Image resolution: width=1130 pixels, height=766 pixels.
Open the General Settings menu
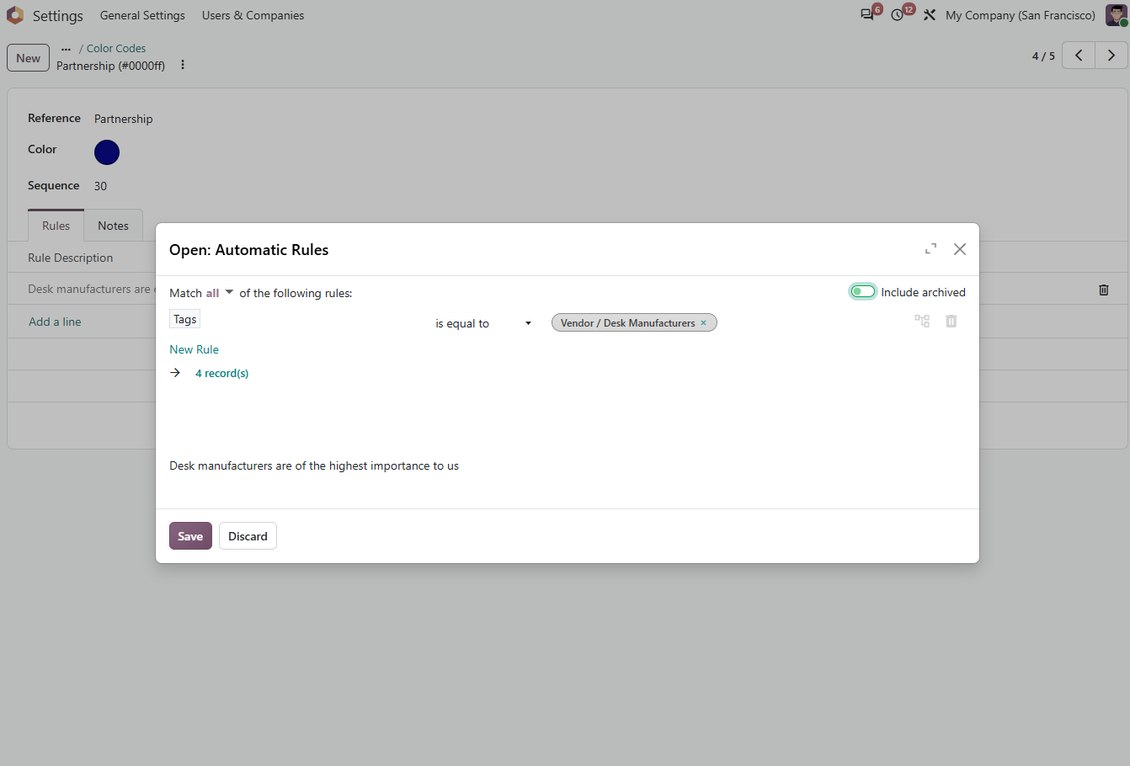click(x=142, y=15)
